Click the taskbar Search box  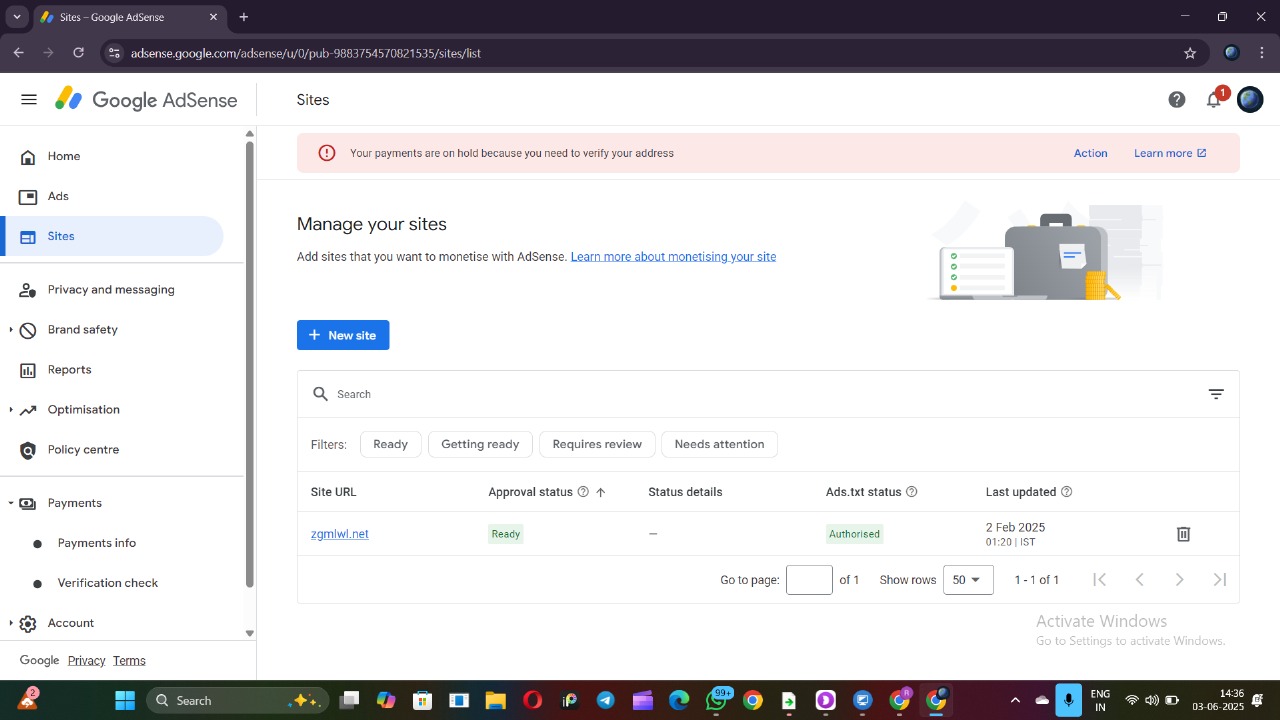point(237,700)
